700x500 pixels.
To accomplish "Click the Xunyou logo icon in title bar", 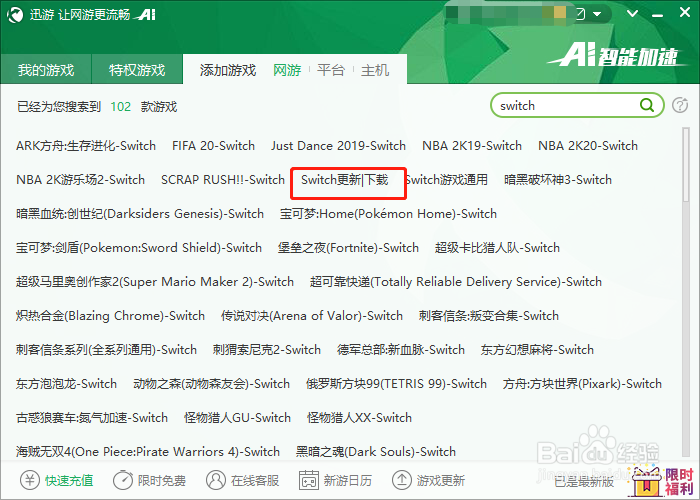I will 14,15.
